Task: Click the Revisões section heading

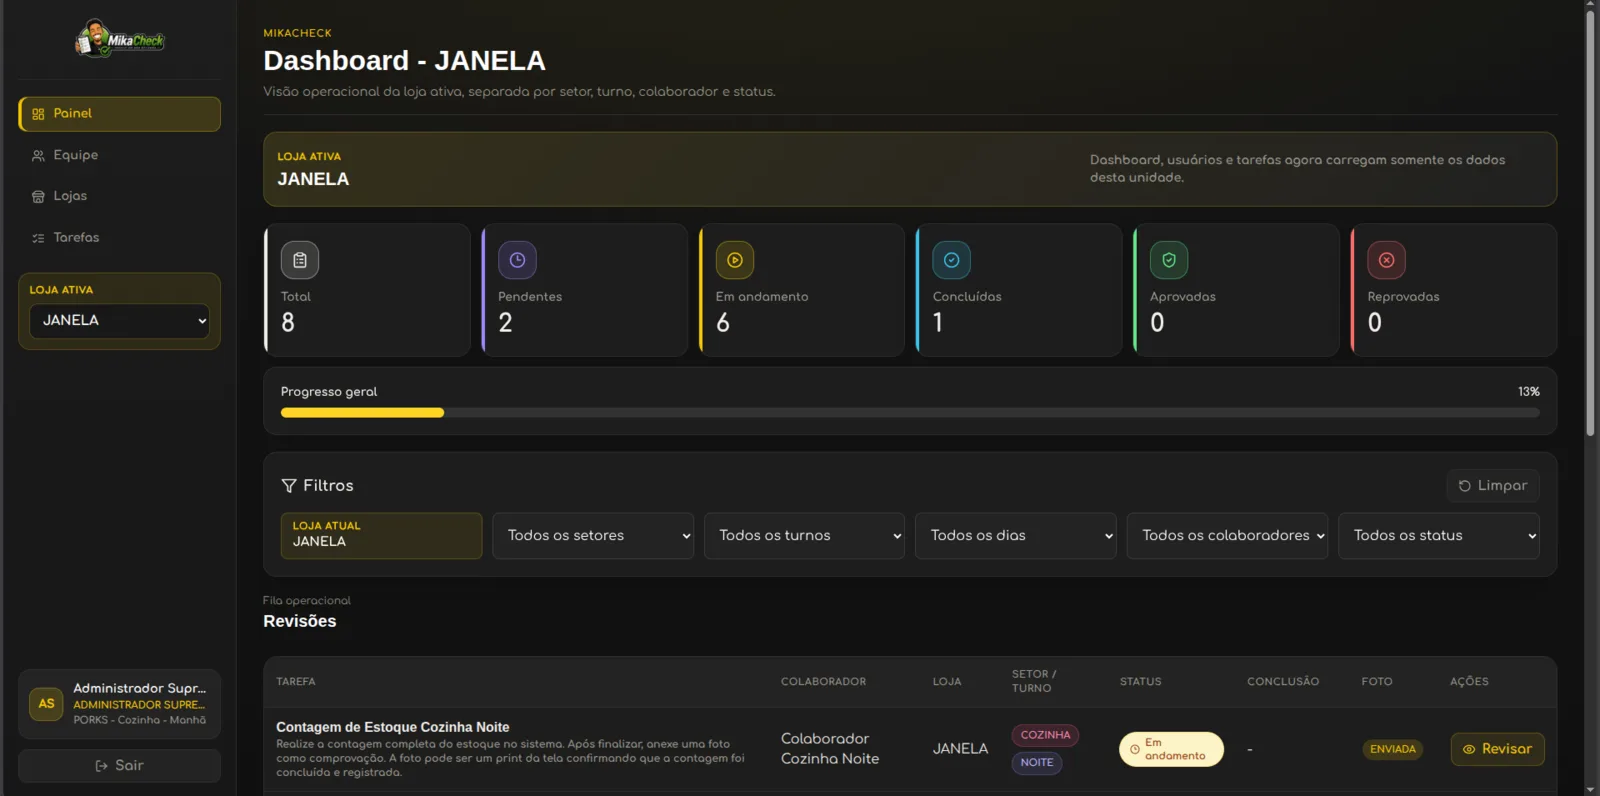Action: 300,621
